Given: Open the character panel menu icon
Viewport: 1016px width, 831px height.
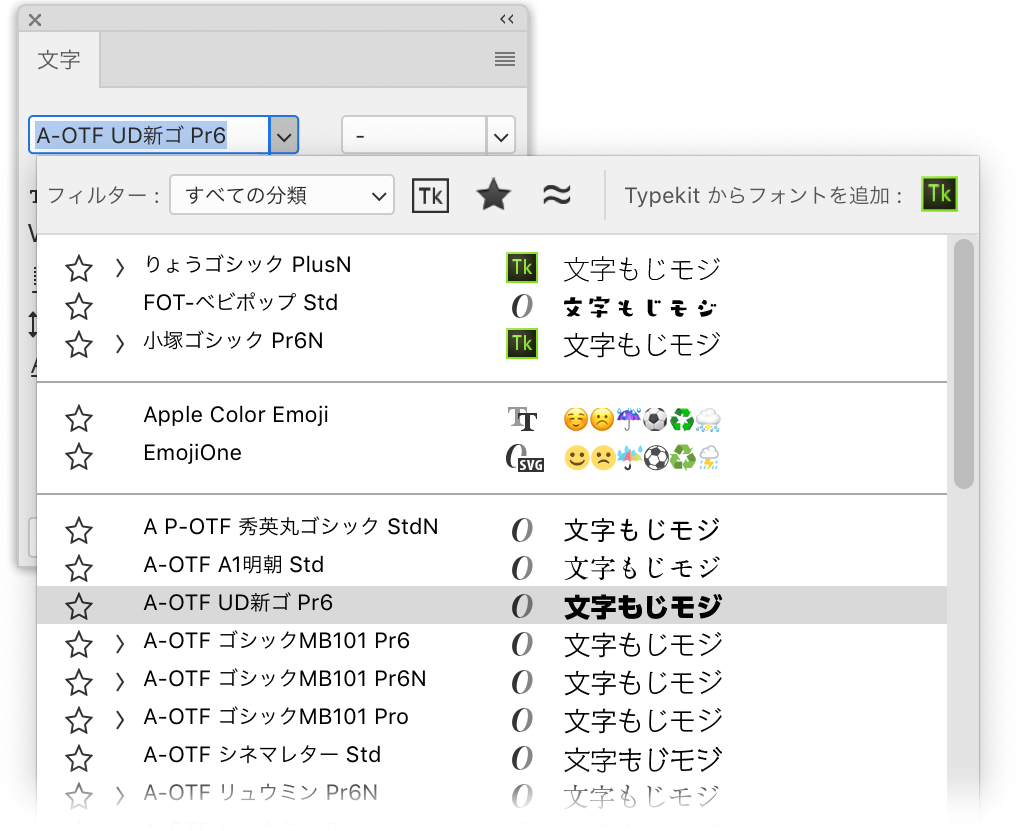Looking at the screenshot, I should (505, 59).
